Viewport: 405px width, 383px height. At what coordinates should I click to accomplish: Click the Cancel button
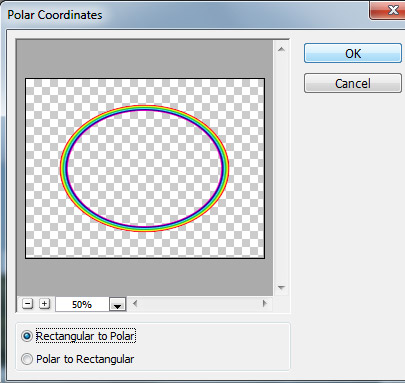(x=353, y=83)
